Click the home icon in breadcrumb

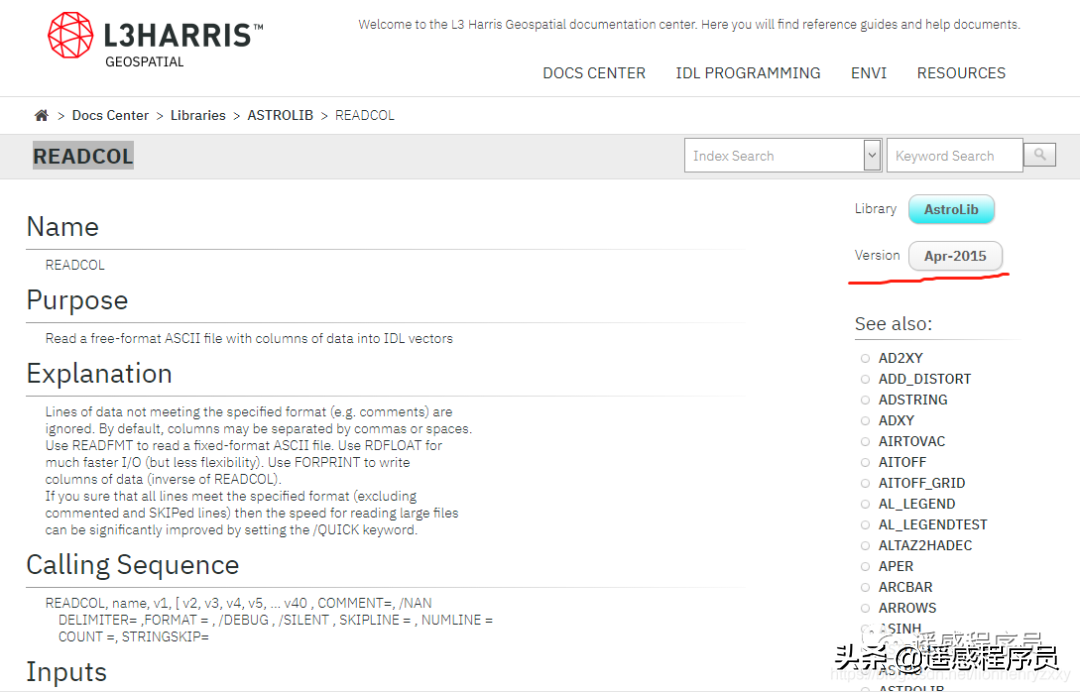[41, 116]
